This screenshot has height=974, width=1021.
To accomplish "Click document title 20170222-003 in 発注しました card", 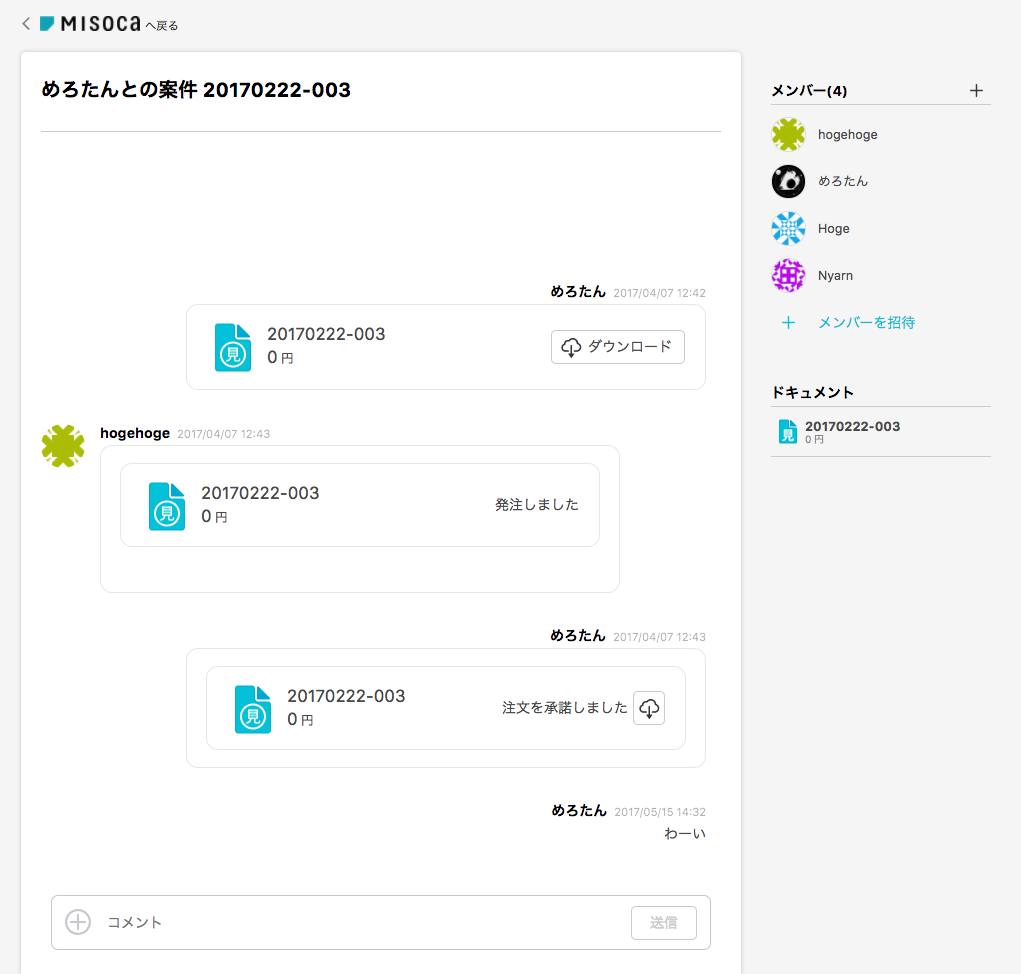I will coord(260,493).
